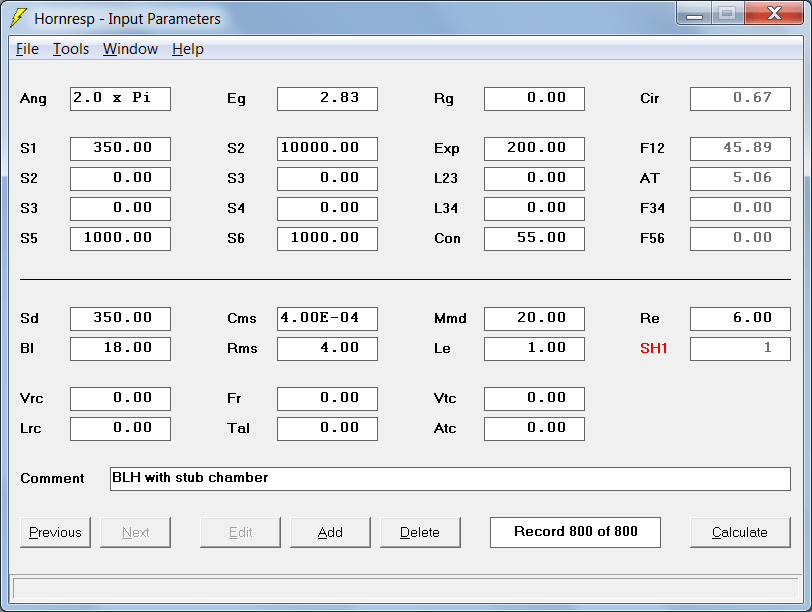This screenshot has height=612, width=812.
Task: Click the Record 800 of 800 box
Action: [575, 532]
